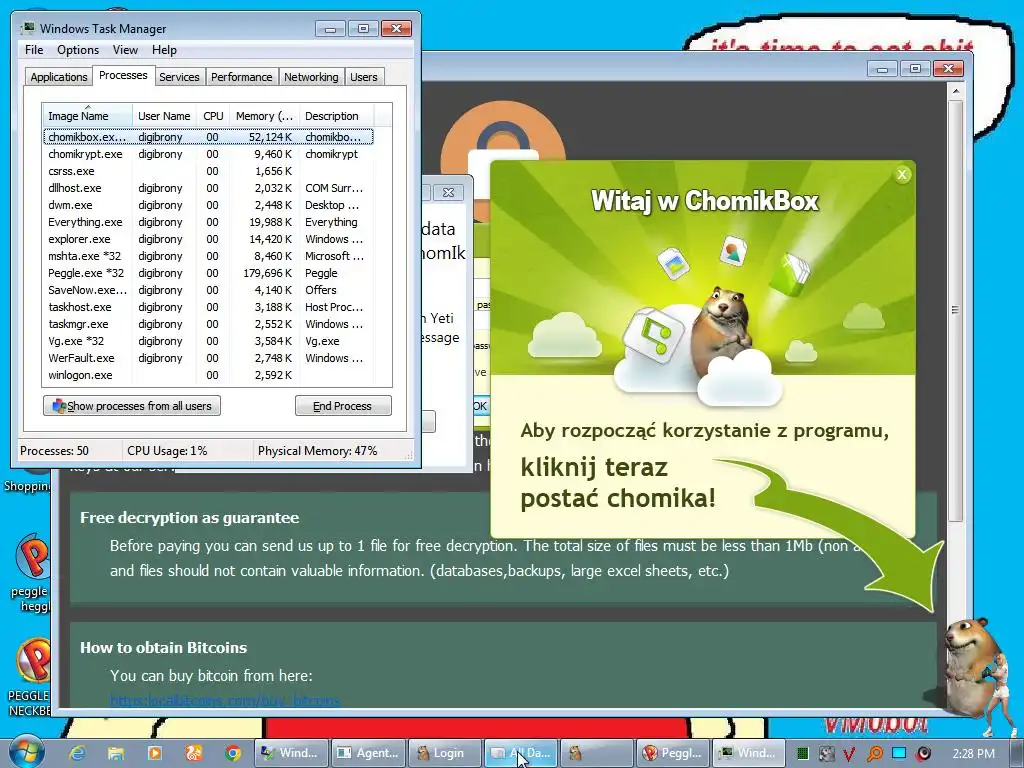The image size is (1024, 768).
Task: Open the orange browser icon on taskbar
Action: pyautogui.click(x=194, y=753)
